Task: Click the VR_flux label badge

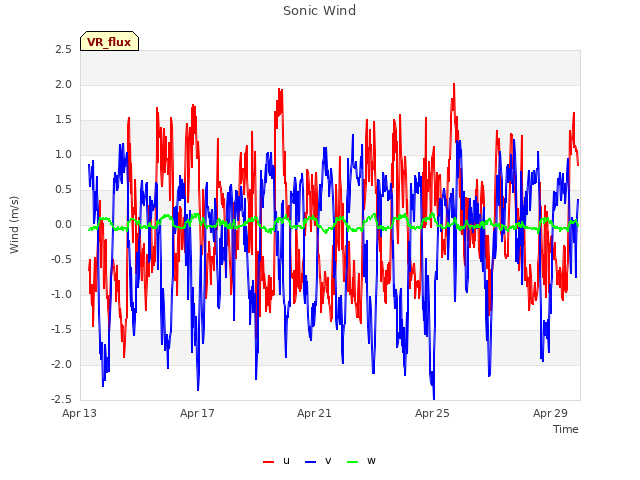Action: [109, 42]
